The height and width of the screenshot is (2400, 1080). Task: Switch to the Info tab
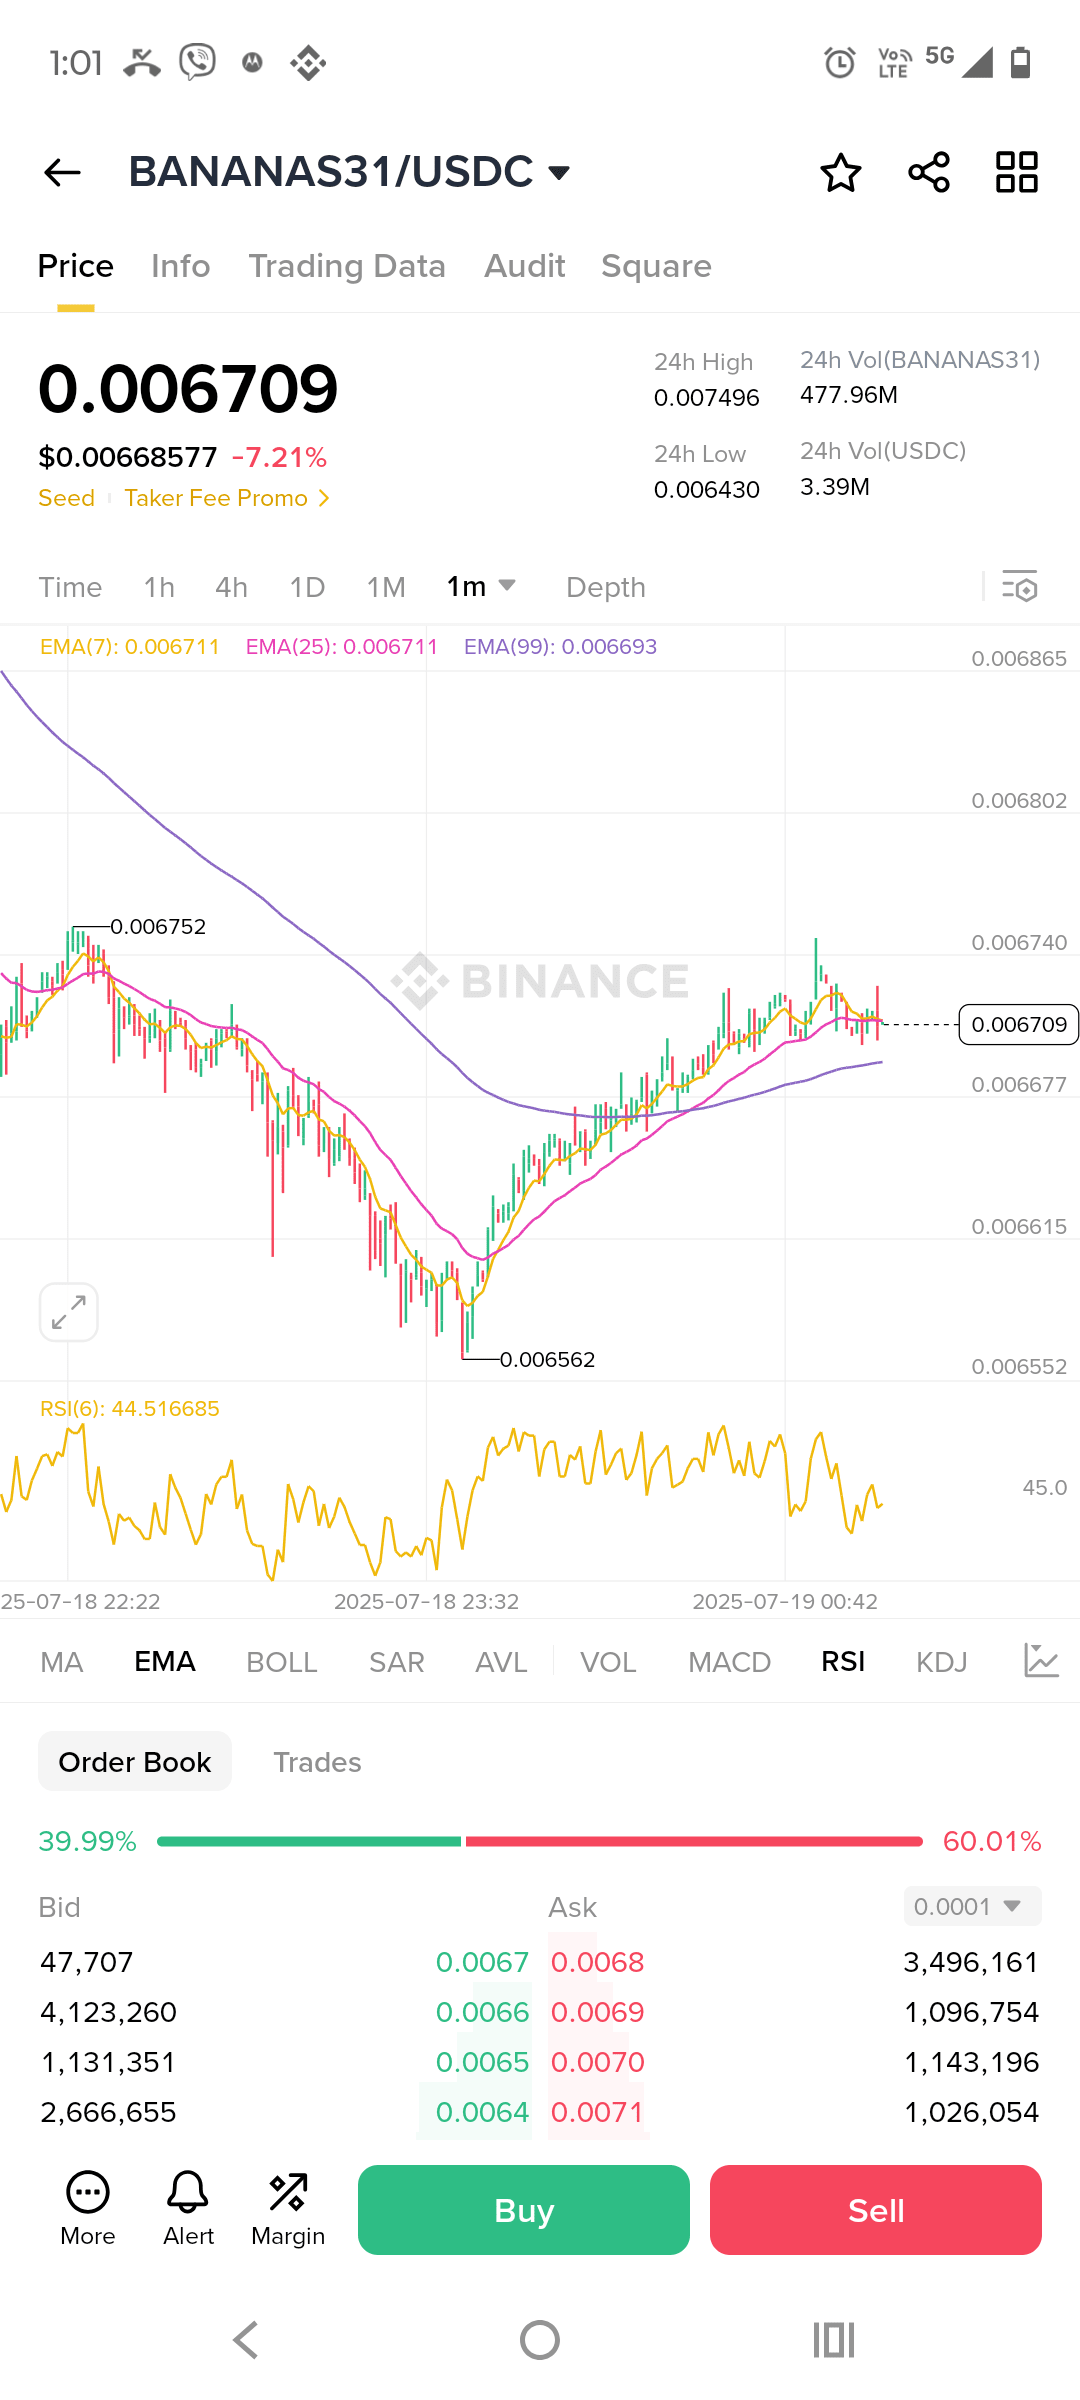tap(181, 266)
